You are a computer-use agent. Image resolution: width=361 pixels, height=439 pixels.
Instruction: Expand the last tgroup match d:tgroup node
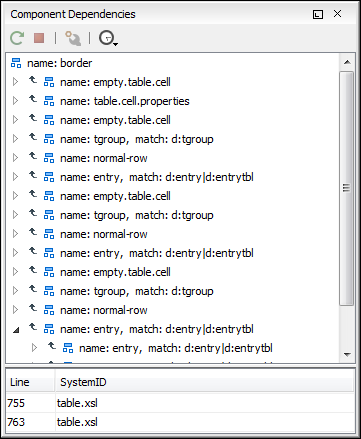(15, 291)
